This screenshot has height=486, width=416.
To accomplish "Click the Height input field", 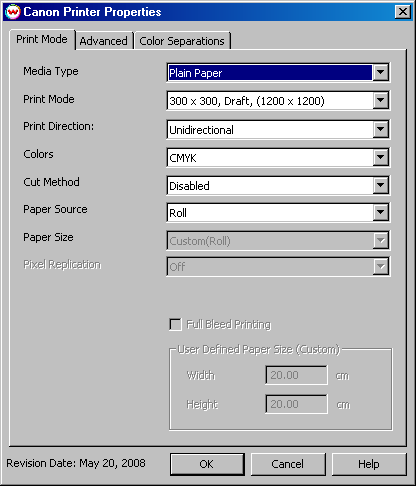I will [296, 404].
